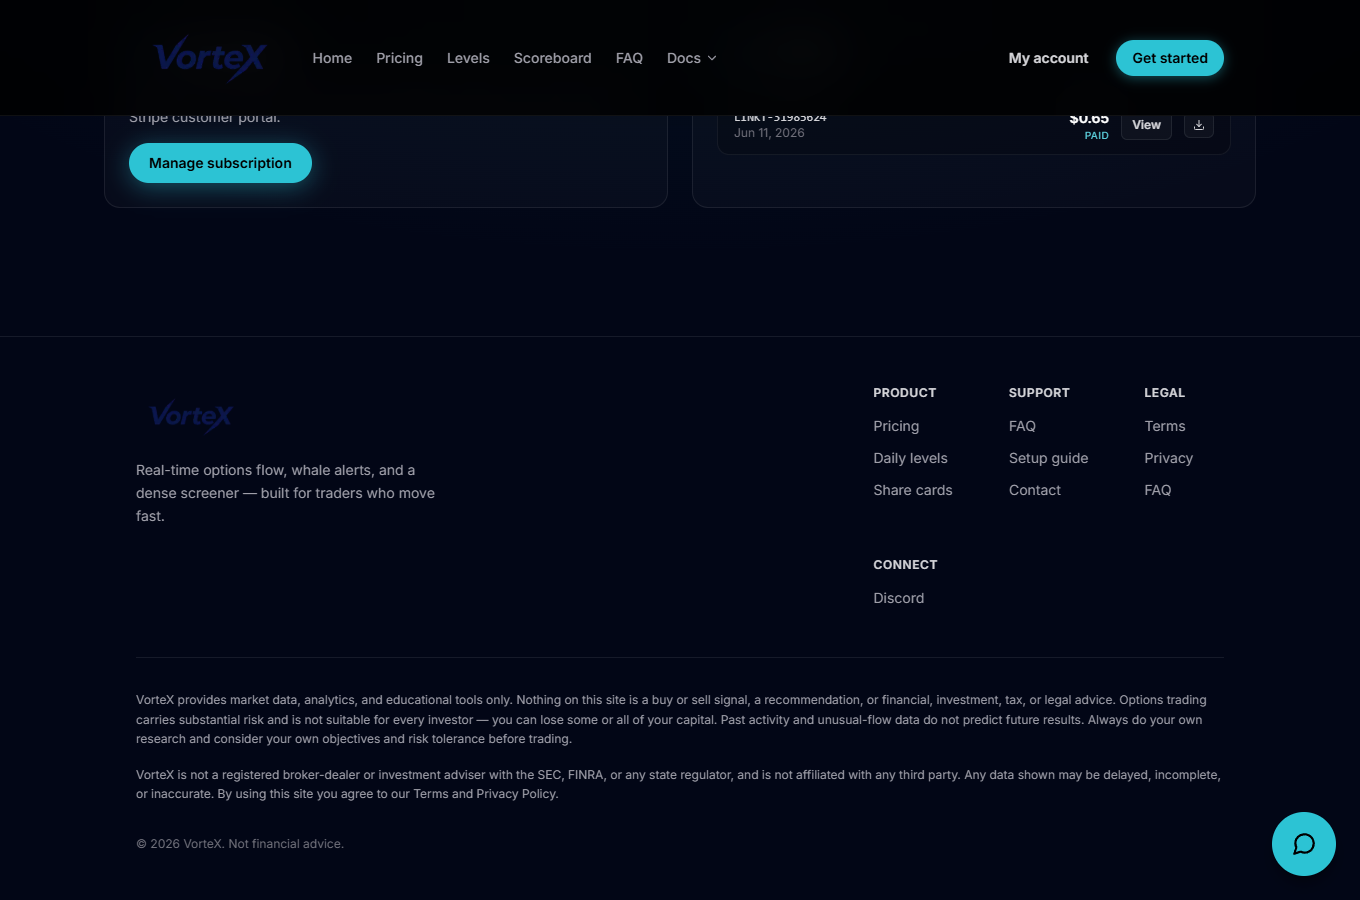This screenshot has height=900, width=1360.
Task: Open Pricing link under Product
Action: (x=896, y=426)
